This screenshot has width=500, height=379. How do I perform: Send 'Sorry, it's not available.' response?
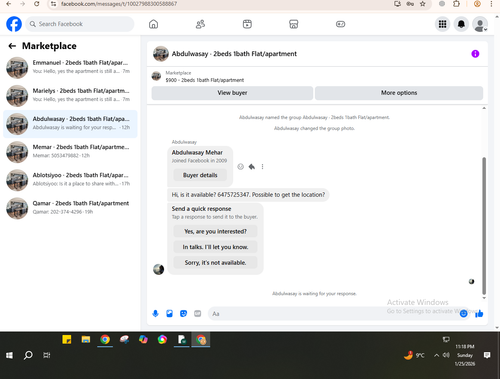pyautogui.click(x=215, y=263)
